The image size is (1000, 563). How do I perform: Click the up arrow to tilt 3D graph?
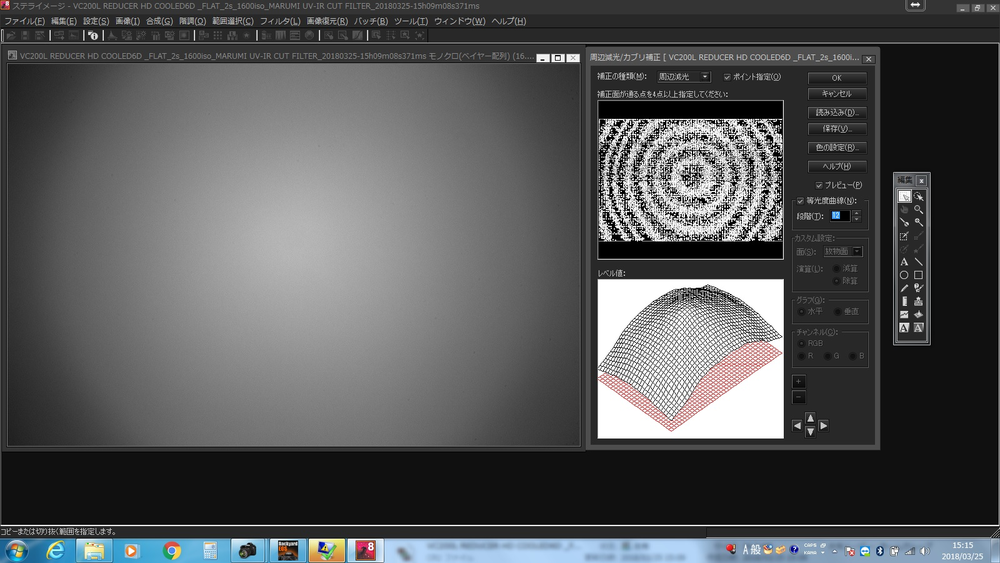pos(810,417)
